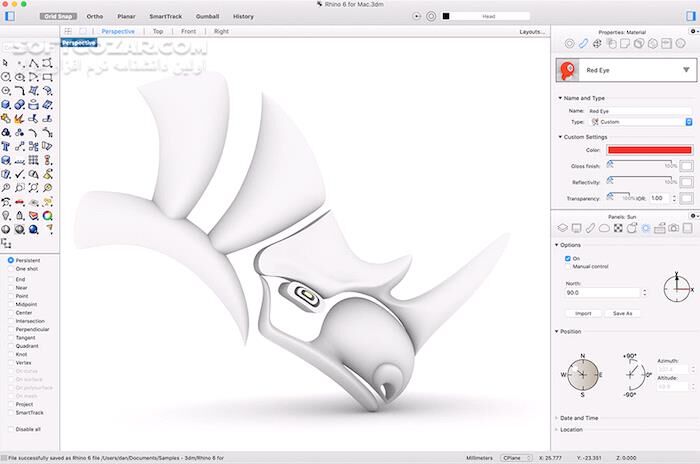Switch to the Front viewport tab
700x464 pixels.
[188, 31]
